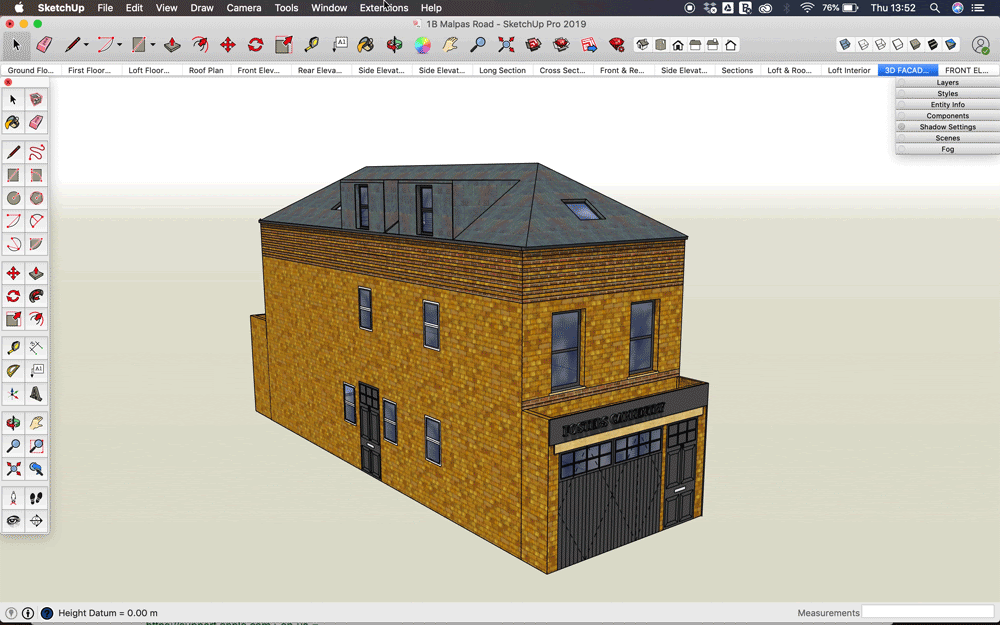Activate the Push/Pull tool
This screenshot has height=625, width=1000.
(x=172, y=45)
